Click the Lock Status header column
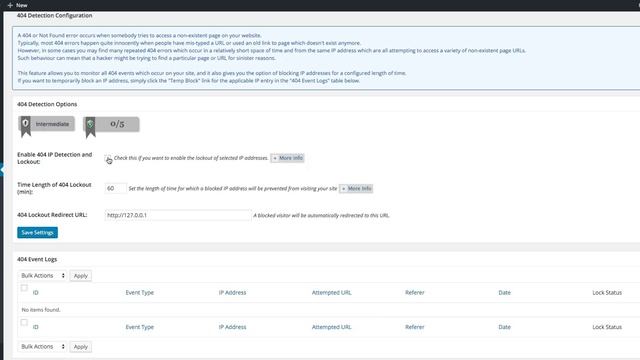Screen dimensions: 640x360 click(x=607, y=293)
